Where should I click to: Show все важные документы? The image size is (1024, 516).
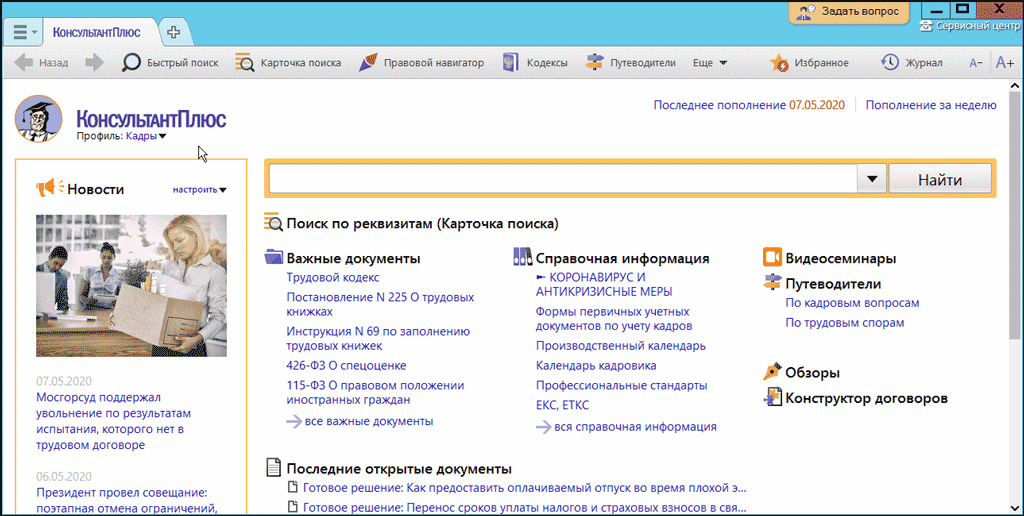click(368, 421)
